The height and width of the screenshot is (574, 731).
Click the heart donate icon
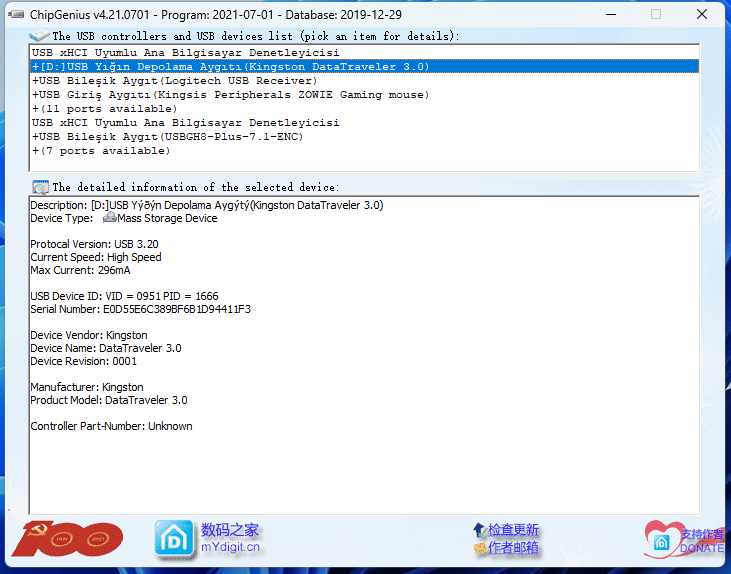click(662, 539)
